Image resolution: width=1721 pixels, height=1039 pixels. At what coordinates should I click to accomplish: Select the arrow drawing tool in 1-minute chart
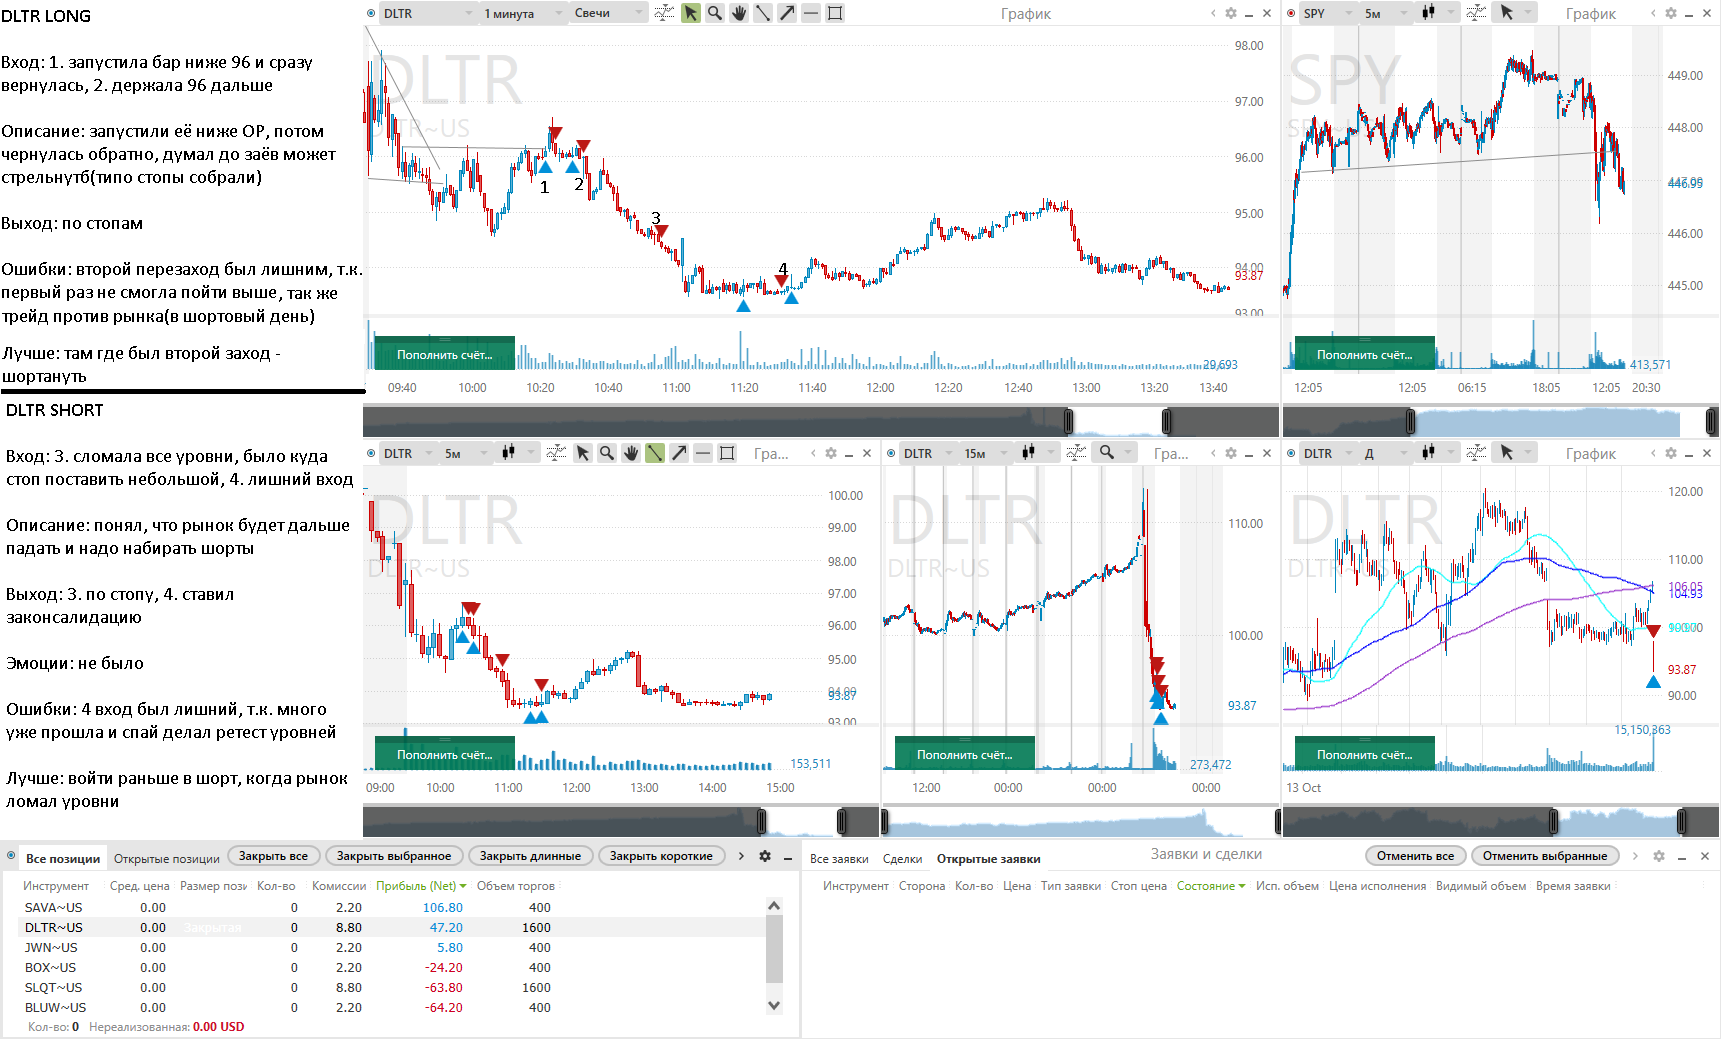pos(786,13)
